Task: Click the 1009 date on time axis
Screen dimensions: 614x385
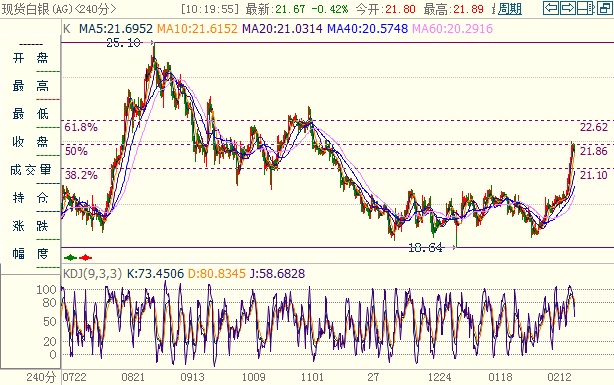Action: (253, 377)
